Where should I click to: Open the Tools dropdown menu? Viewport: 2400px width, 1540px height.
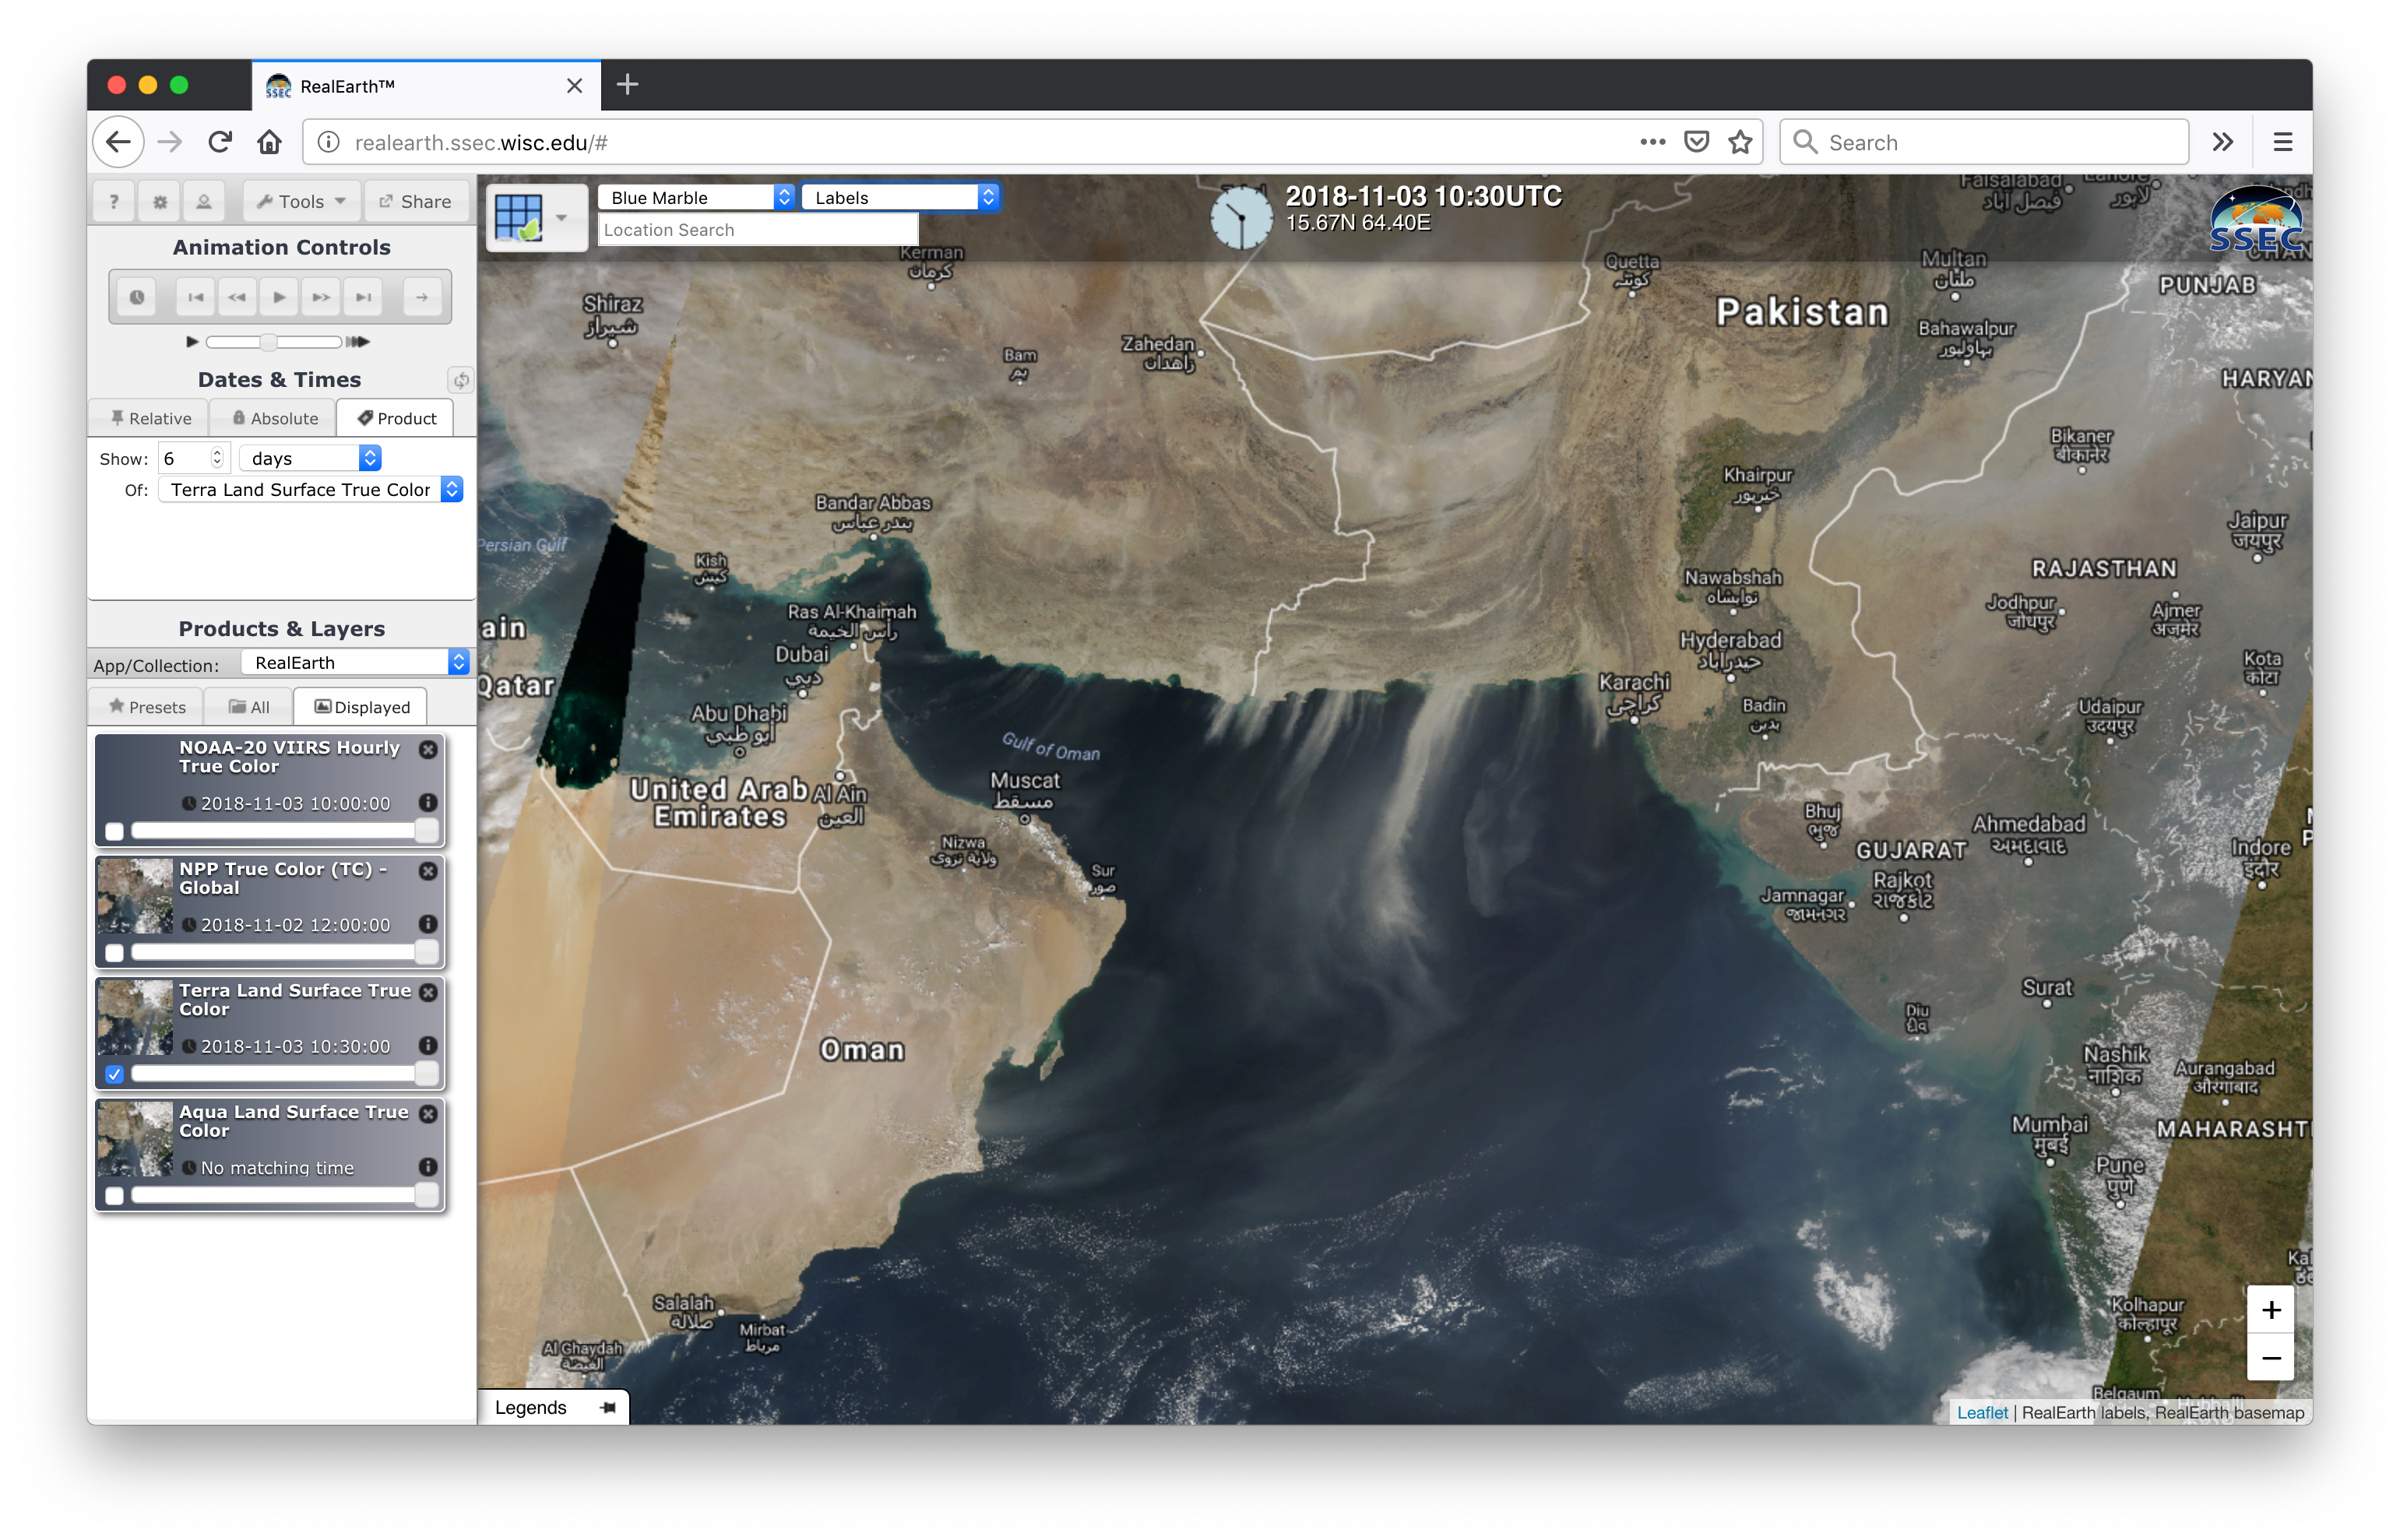301,201
